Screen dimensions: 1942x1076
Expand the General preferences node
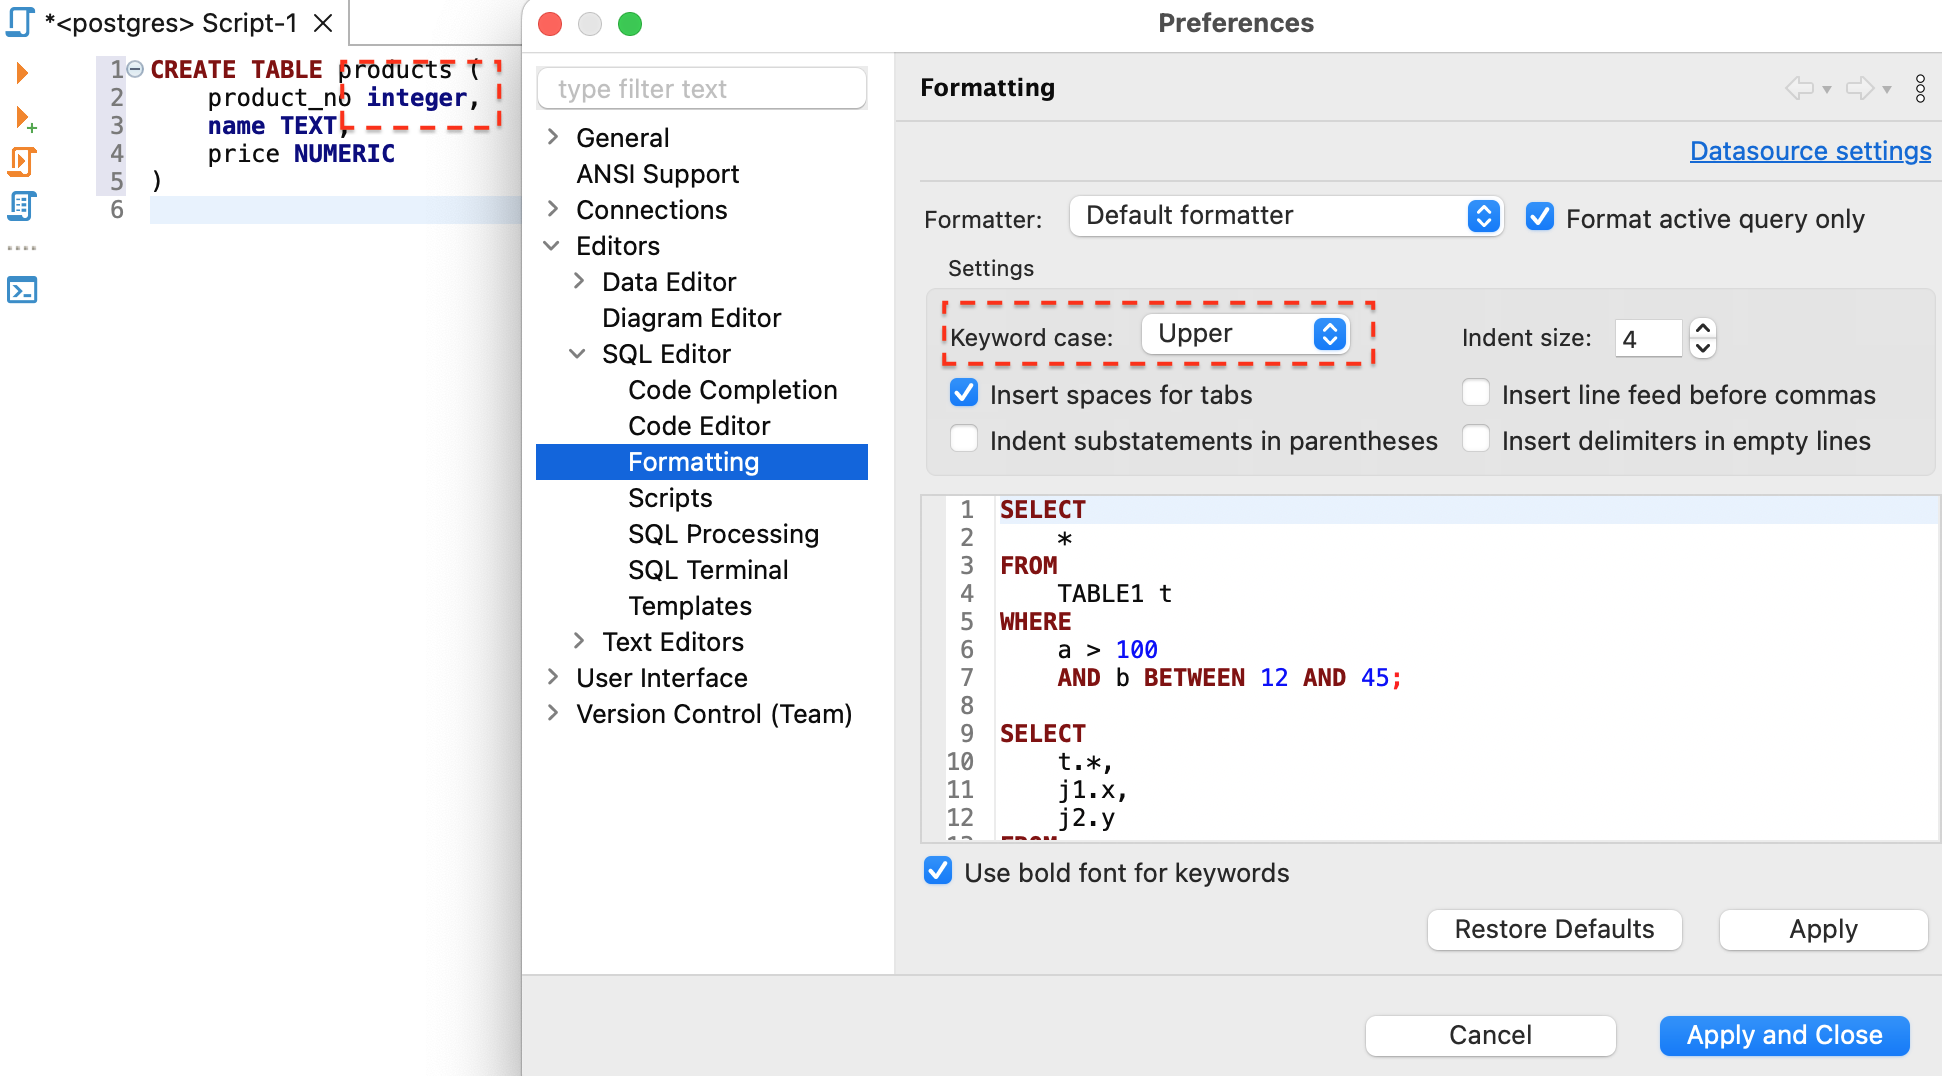pos(553,137)
